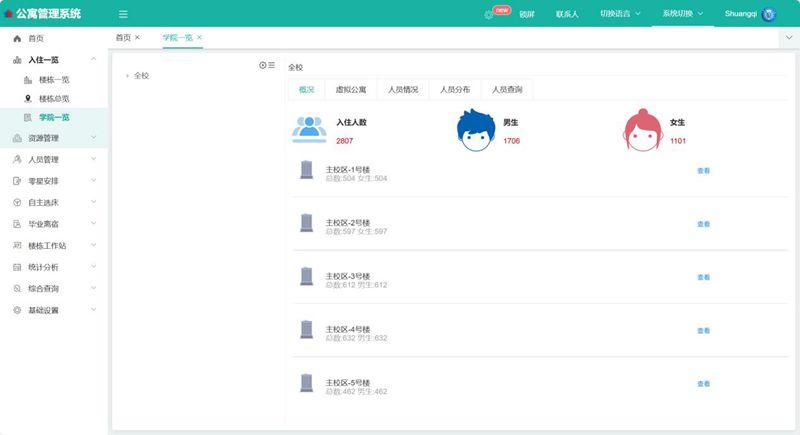Click the 首页 home icon in sidebar
This screenshot has height=435, width=800.
click(x=17, y=38)
